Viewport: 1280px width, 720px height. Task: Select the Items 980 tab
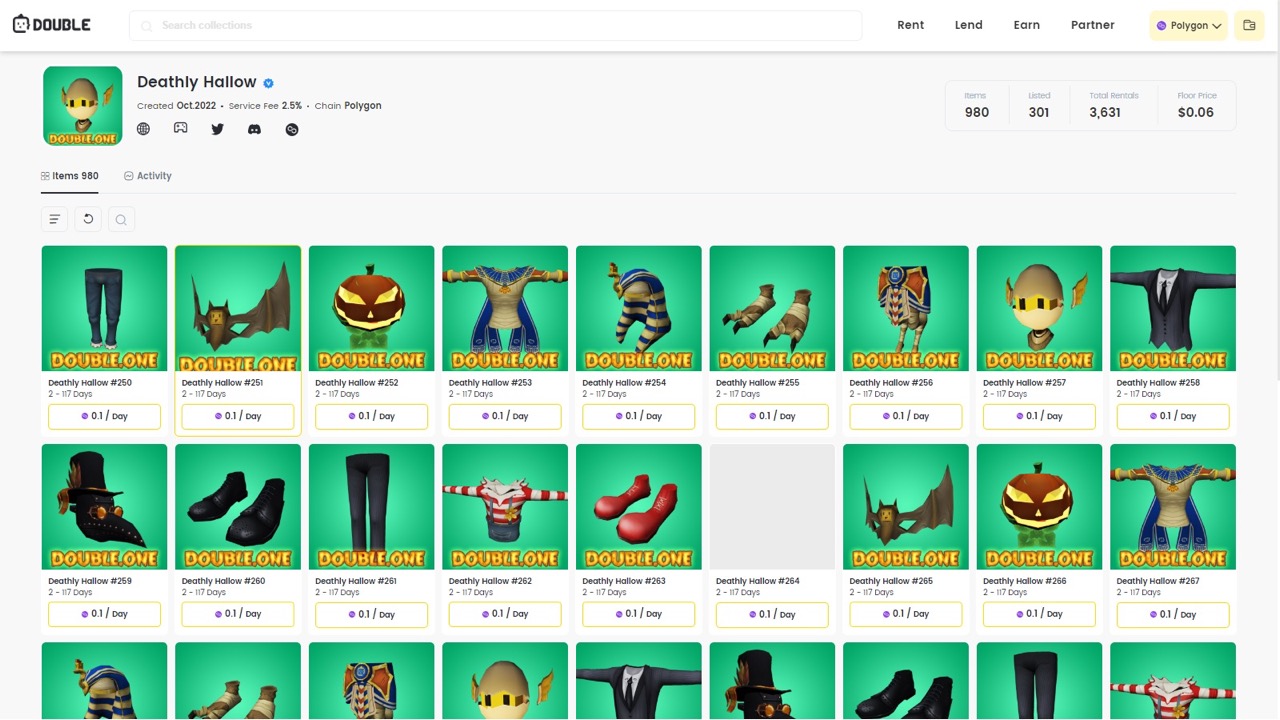pyautogui.click(x=70, y=176)
